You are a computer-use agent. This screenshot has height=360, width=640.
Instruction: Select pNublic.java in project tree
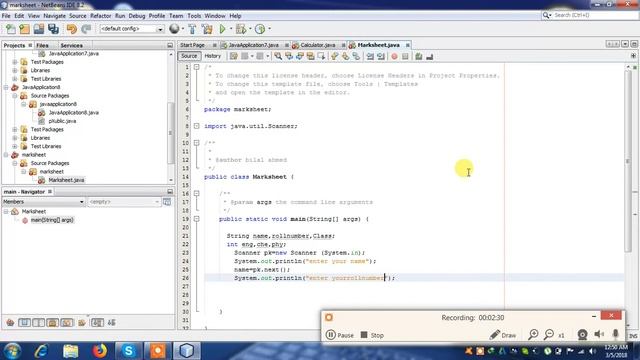[62, 121]
